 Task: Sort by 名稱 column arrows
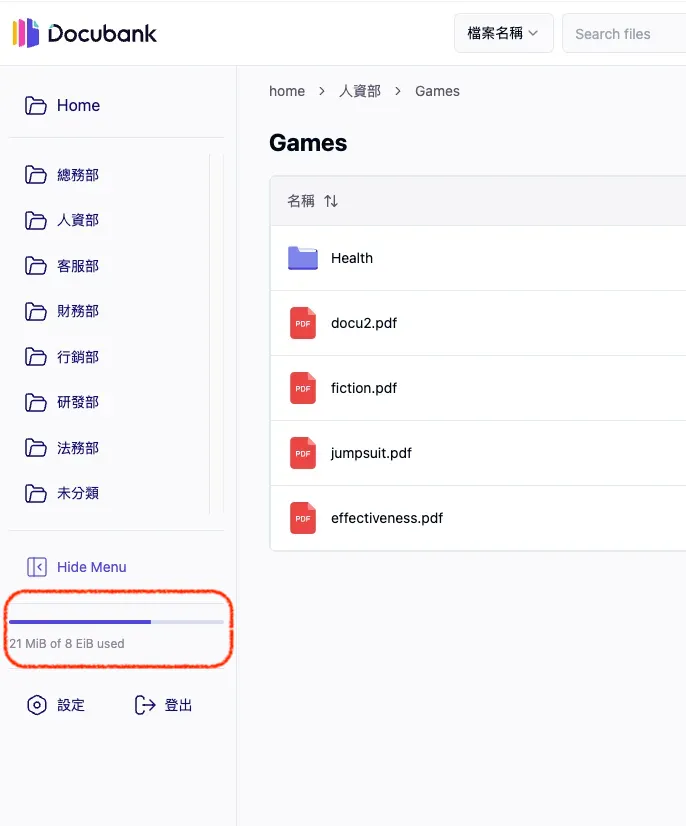coord(331,201)
